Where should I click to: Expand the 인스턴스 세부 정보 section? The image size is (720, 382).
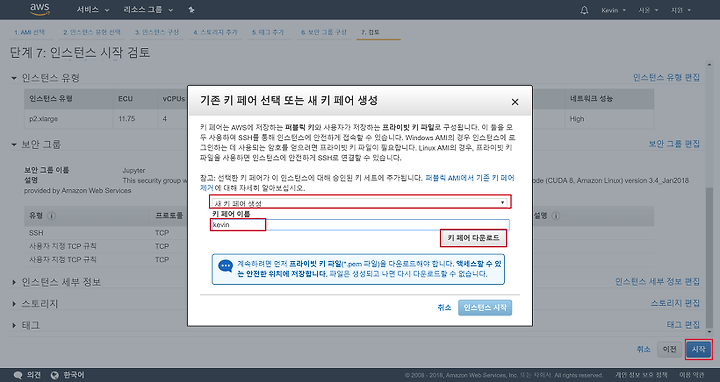pyautogui.click(x=14, y=282)
